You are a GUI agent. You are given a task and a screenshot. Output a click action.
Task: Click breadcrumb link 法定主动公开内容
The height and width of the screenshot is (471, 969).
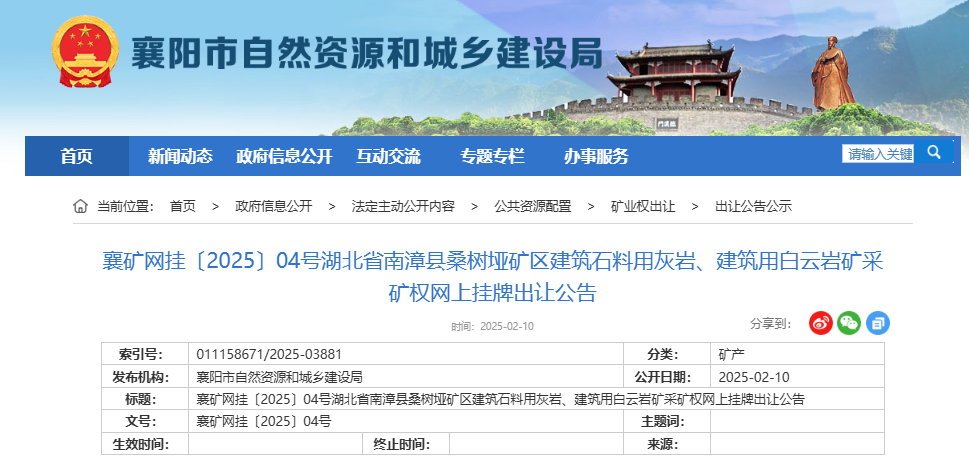click(x=403, y=206)
